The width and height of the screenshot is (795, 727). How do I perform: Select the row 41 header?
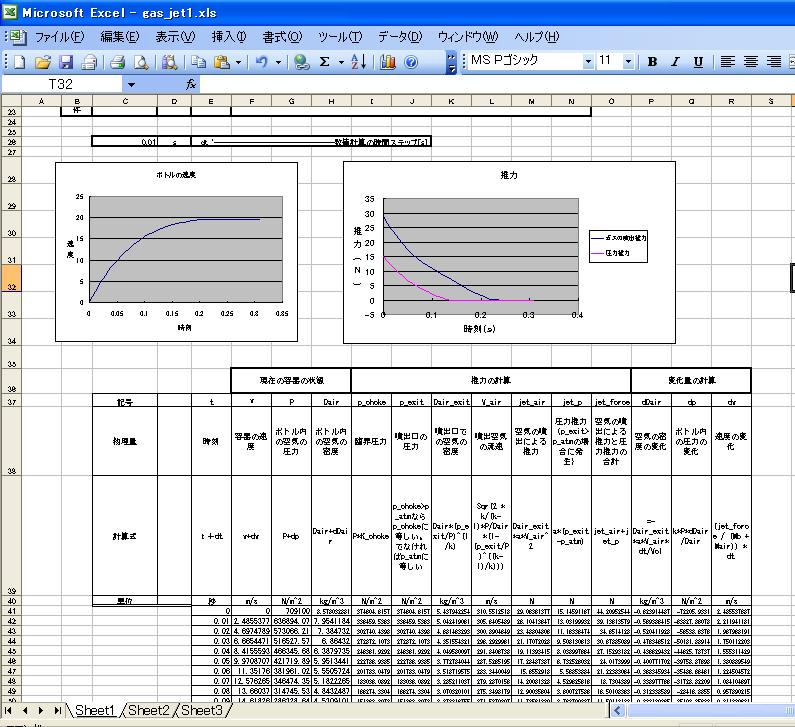click(11, 611)
